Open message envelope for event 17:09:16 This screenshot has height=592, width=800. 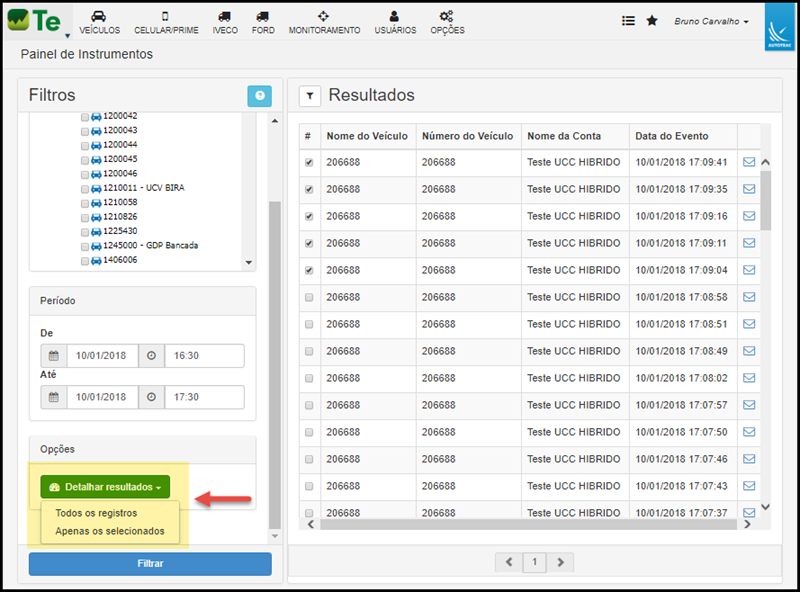(x=748, y=216)
